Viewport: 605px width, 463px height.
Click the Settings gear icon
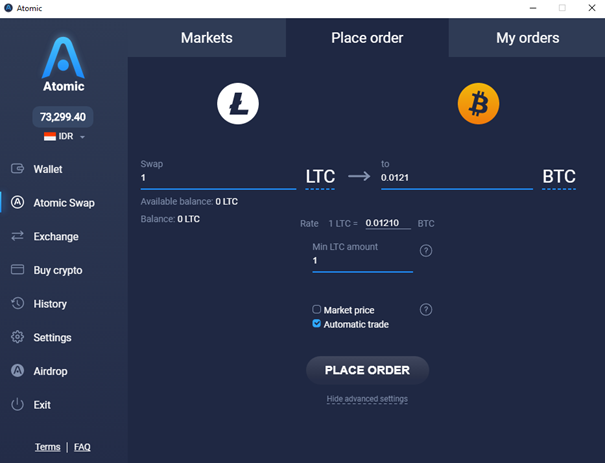17,337
